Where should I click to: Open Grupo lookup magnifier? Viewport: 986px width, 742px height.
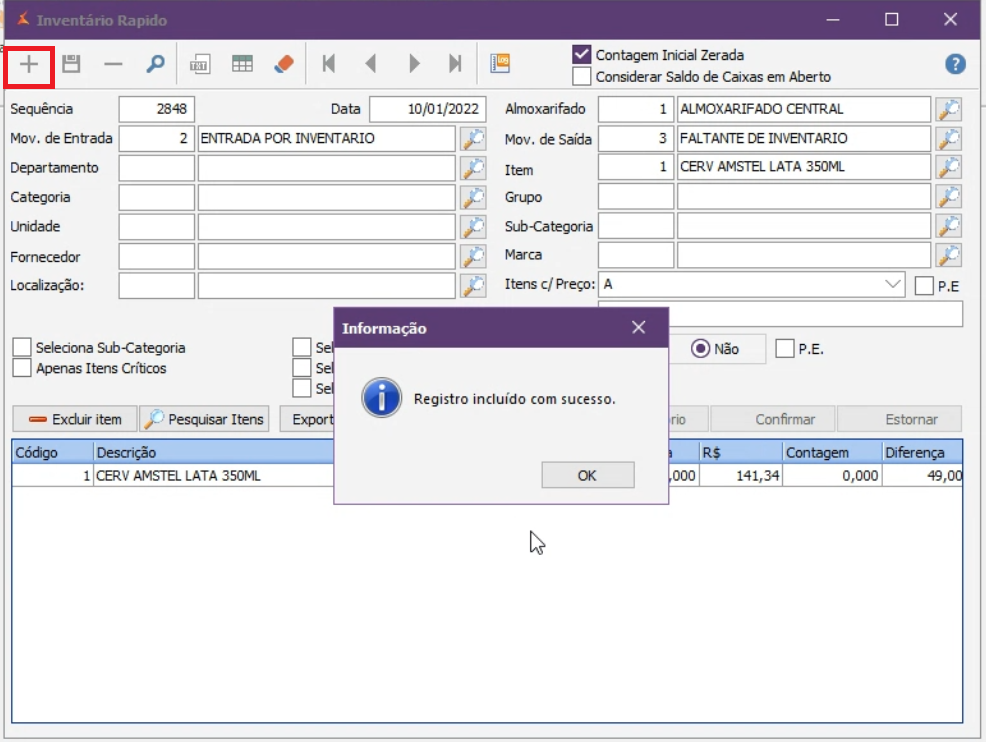(x=949, y=197)
